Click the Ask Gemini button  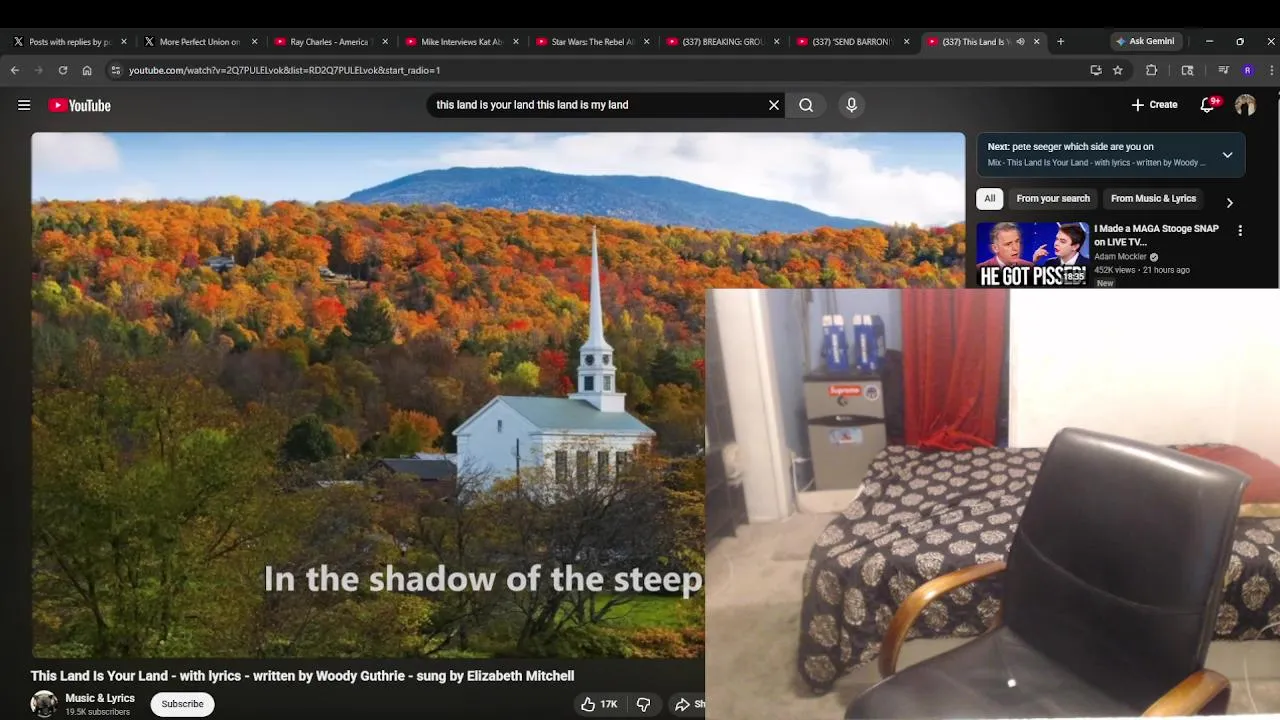point(1145,41)
